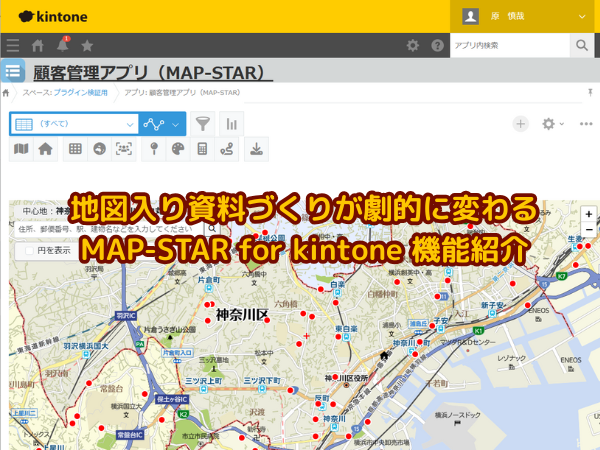Image resolution: width=600 pixels, height=450 pixels.
Task: Click the home icon in MAP-STAR toolbar
Action: pyautogui.click(x=46, y=149)
